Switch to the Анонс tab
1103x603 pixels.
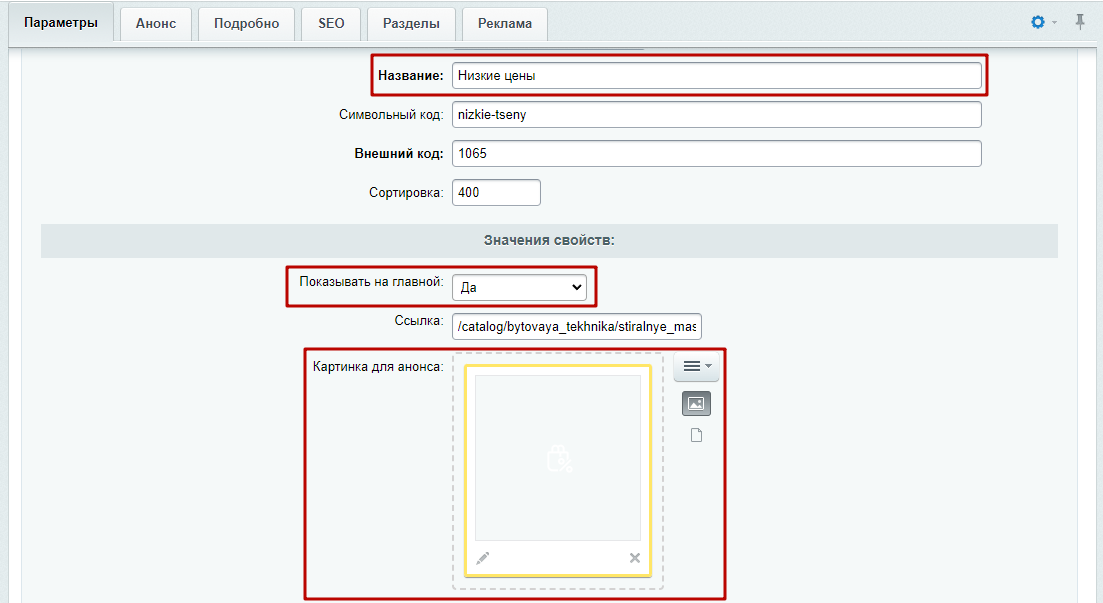(x=155, y=23)
